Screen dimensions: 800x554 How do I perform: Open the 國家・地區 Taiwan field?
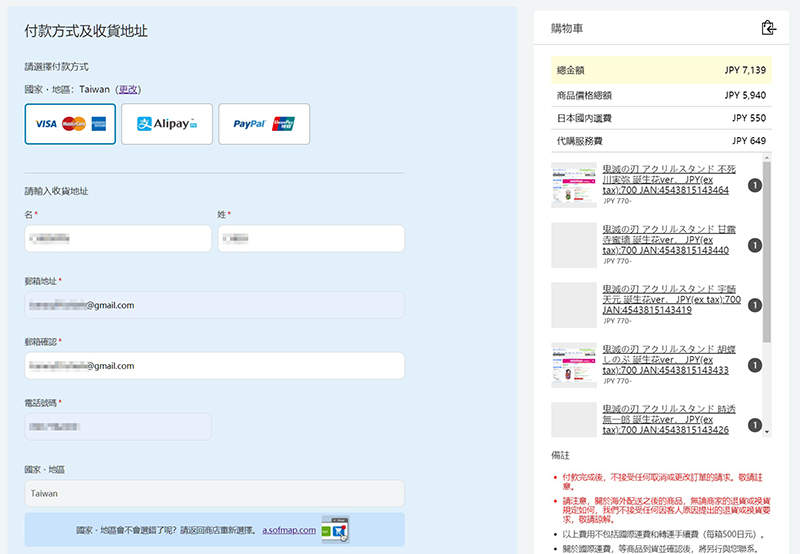(214, 494)
